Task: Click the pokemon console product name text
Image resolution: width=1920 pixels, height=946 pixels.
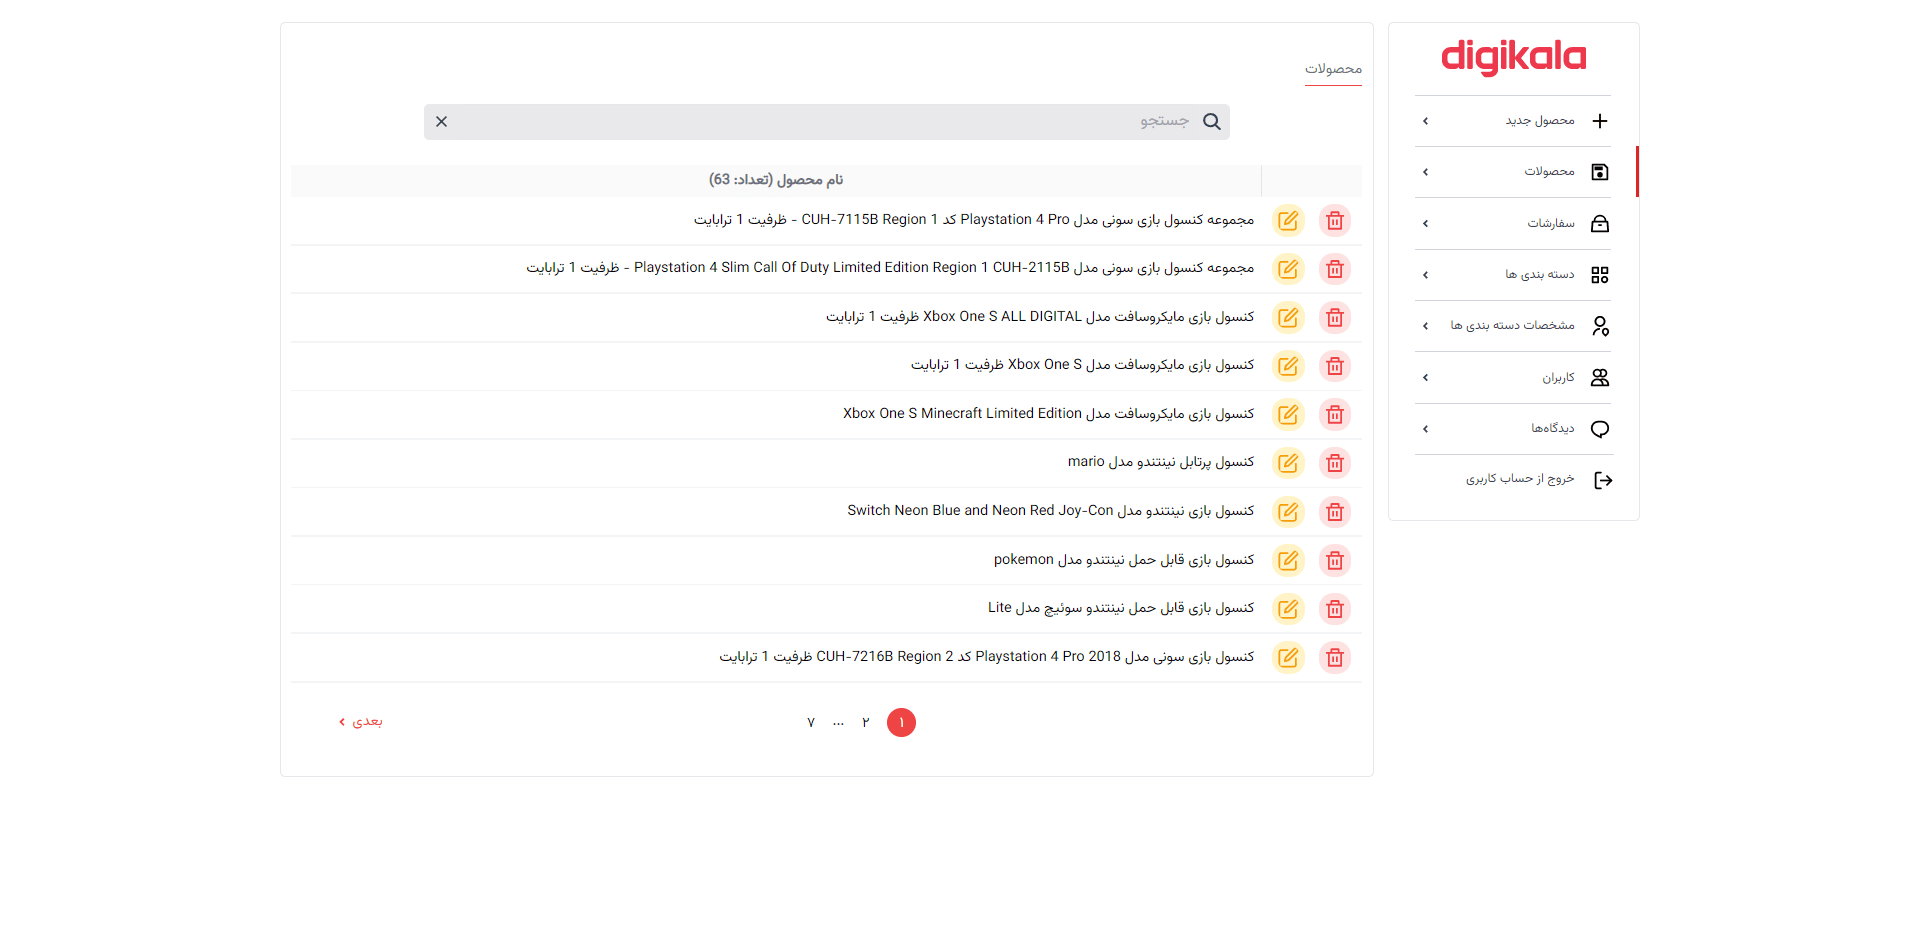Action: [1124, 560]
